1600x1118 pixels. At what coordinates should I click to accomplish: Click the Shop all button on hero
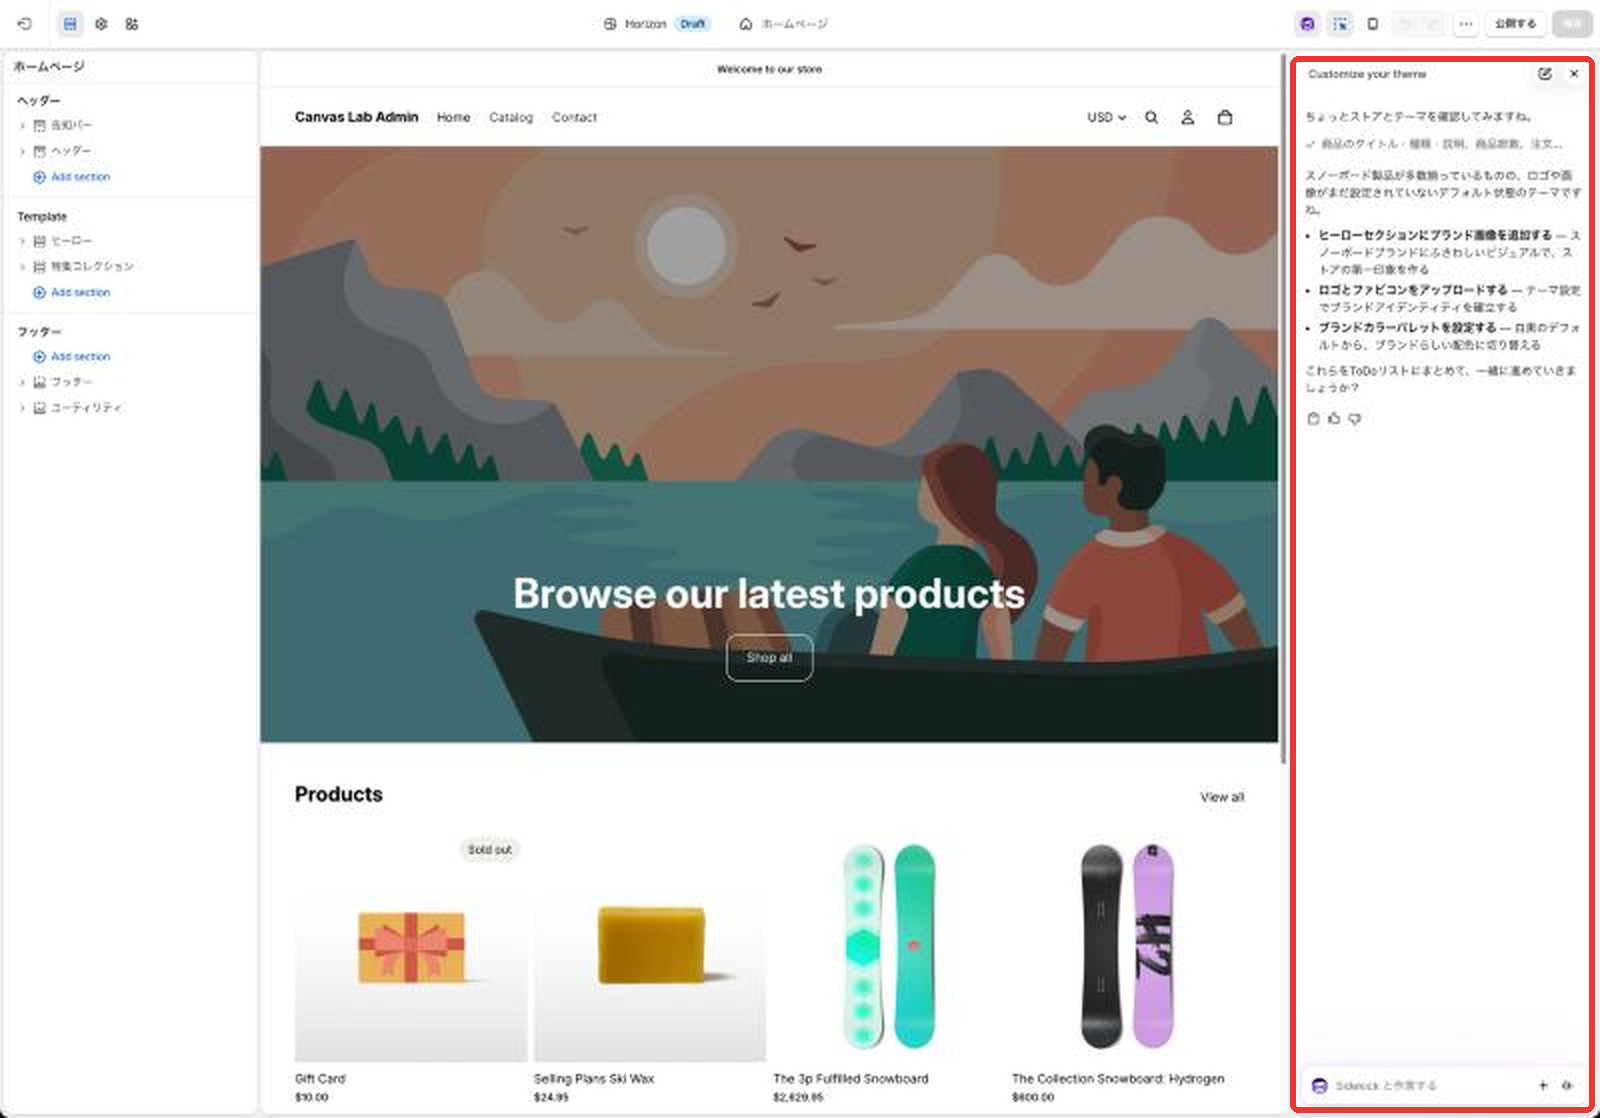769,658
